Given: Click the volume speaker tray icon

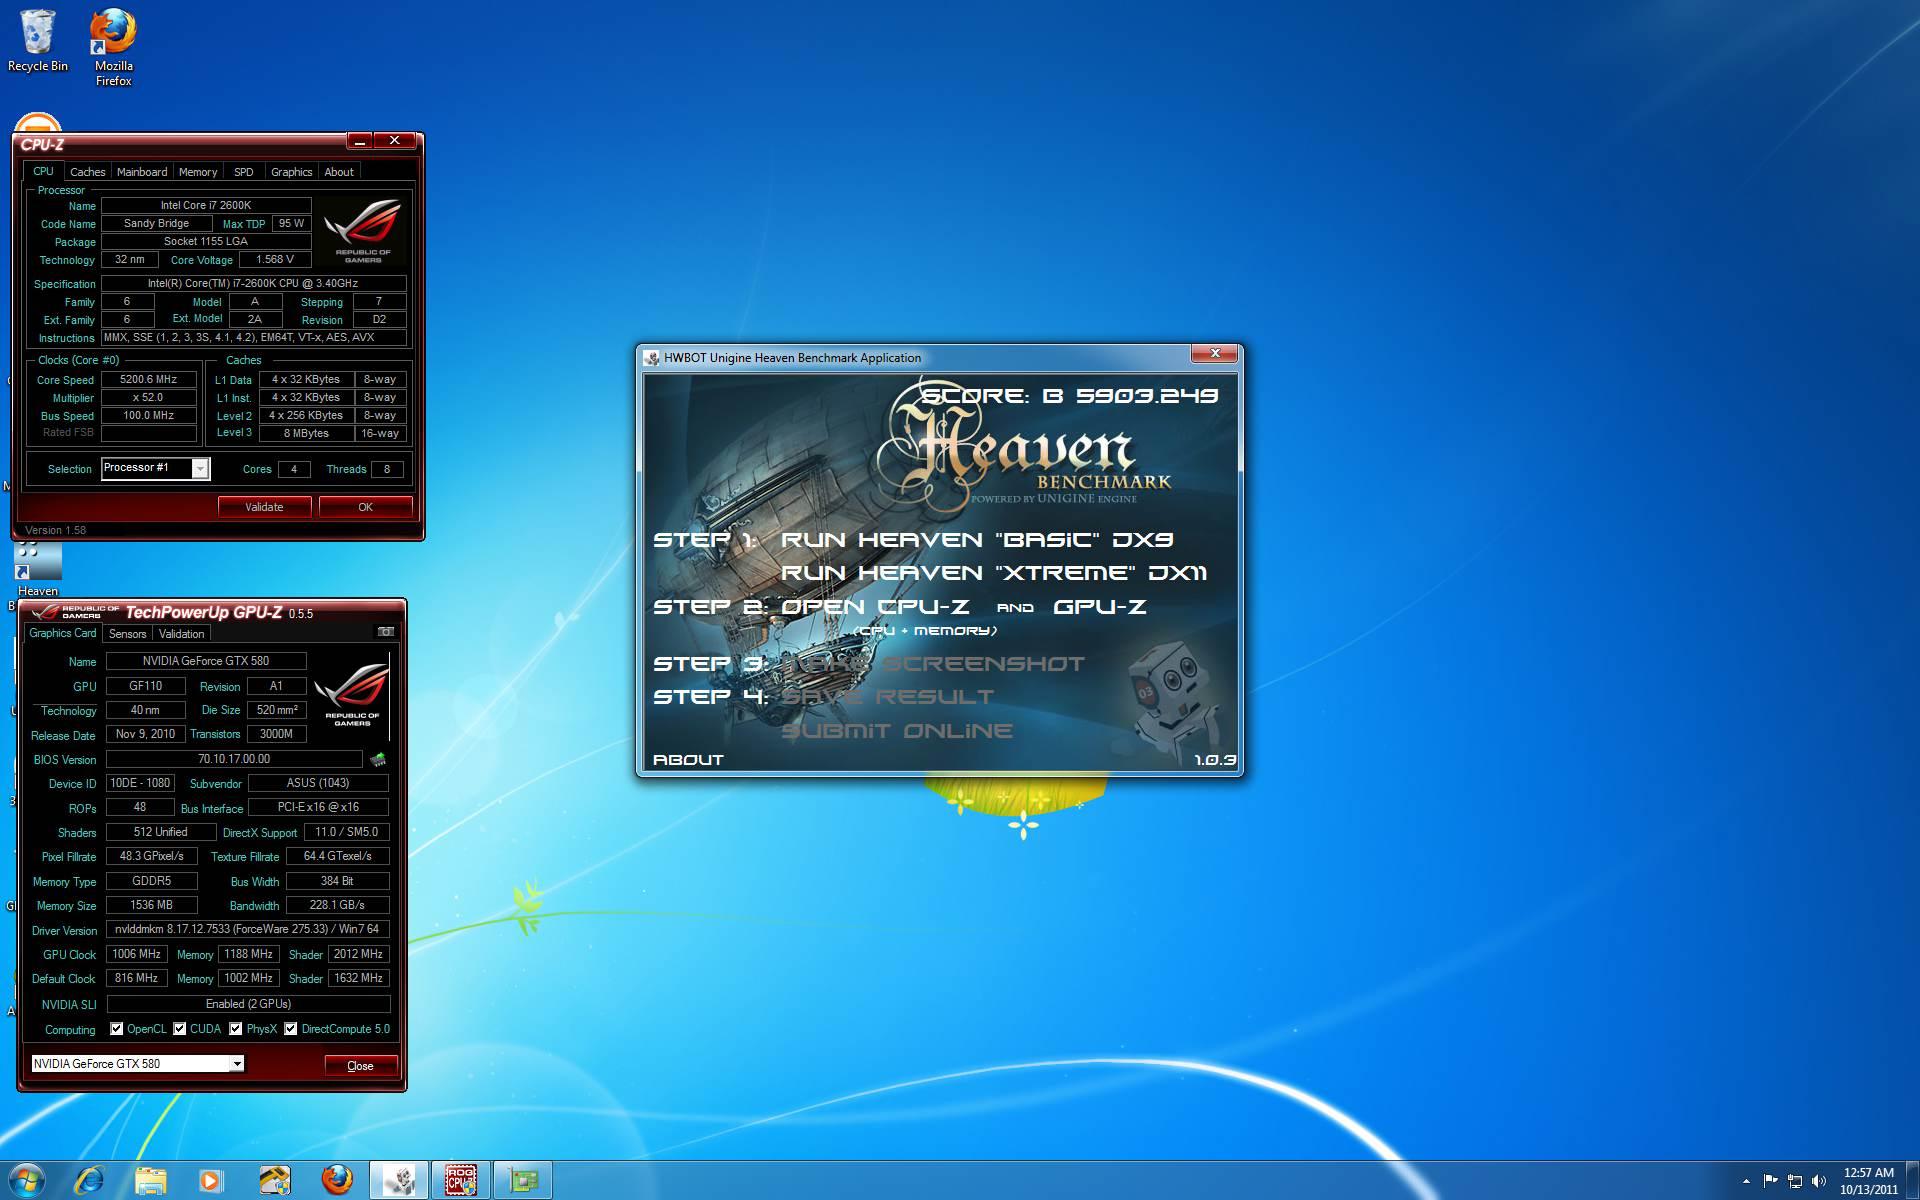Looking at the screenshot, I should [1819, 1181].
